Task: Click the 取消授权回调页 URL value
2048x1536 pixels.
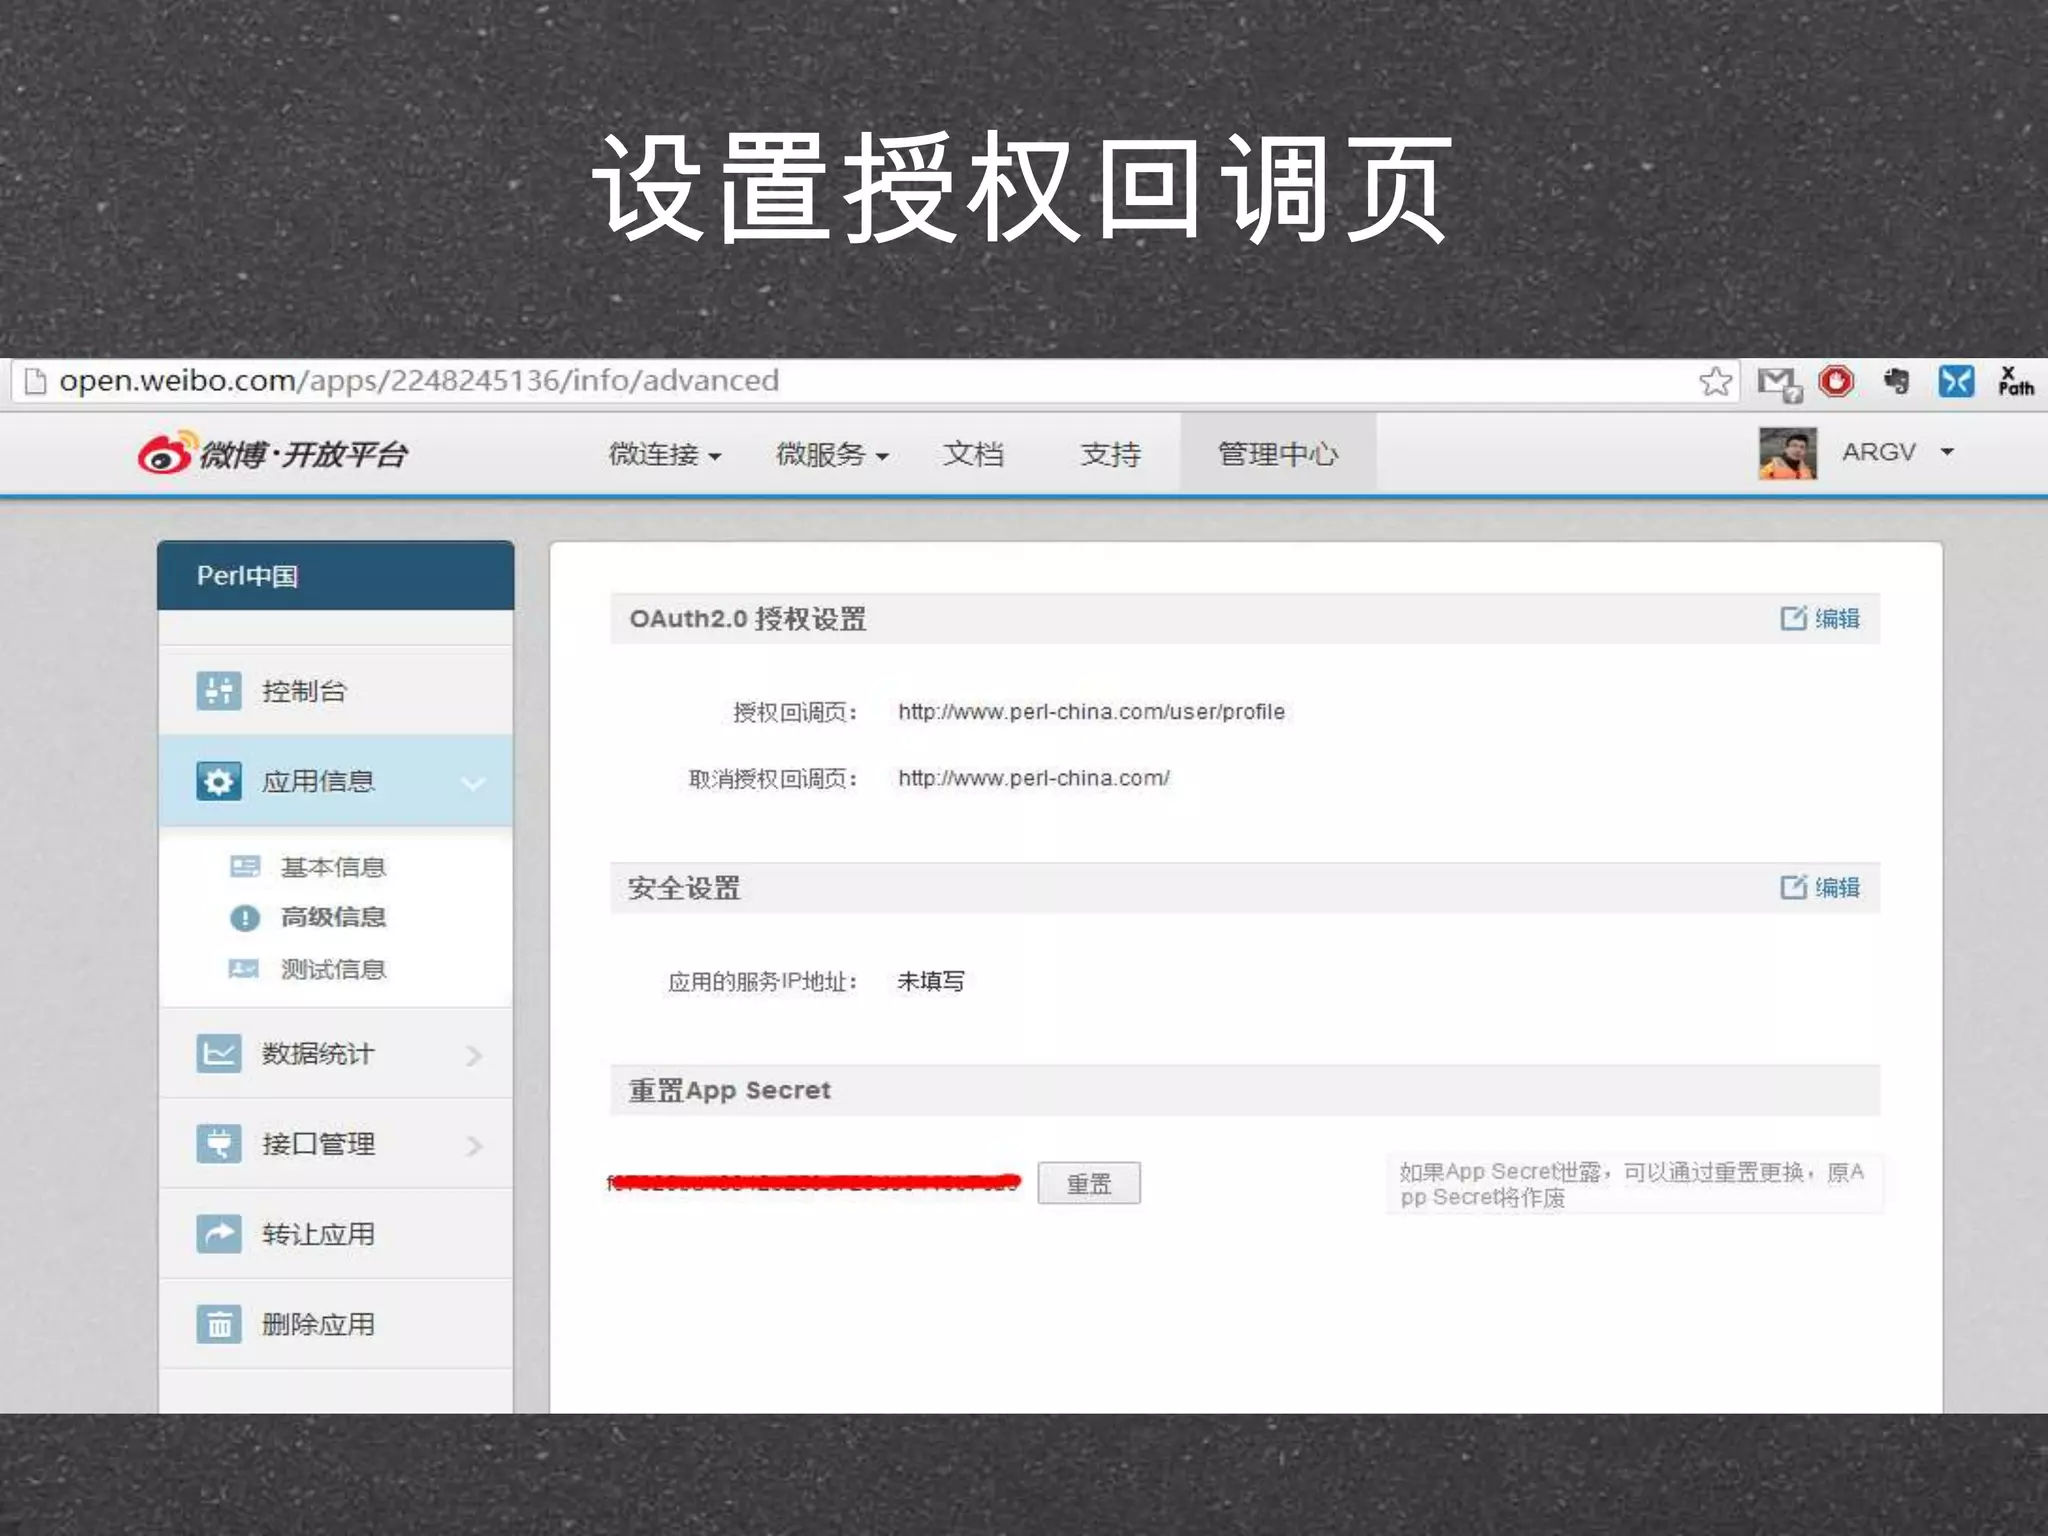Action: [1034, 778]
